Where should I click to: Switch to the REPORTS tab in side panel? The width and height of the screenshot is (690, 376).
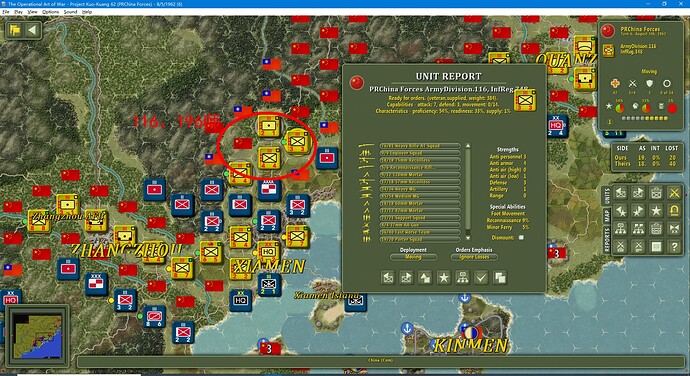(606, 240)
